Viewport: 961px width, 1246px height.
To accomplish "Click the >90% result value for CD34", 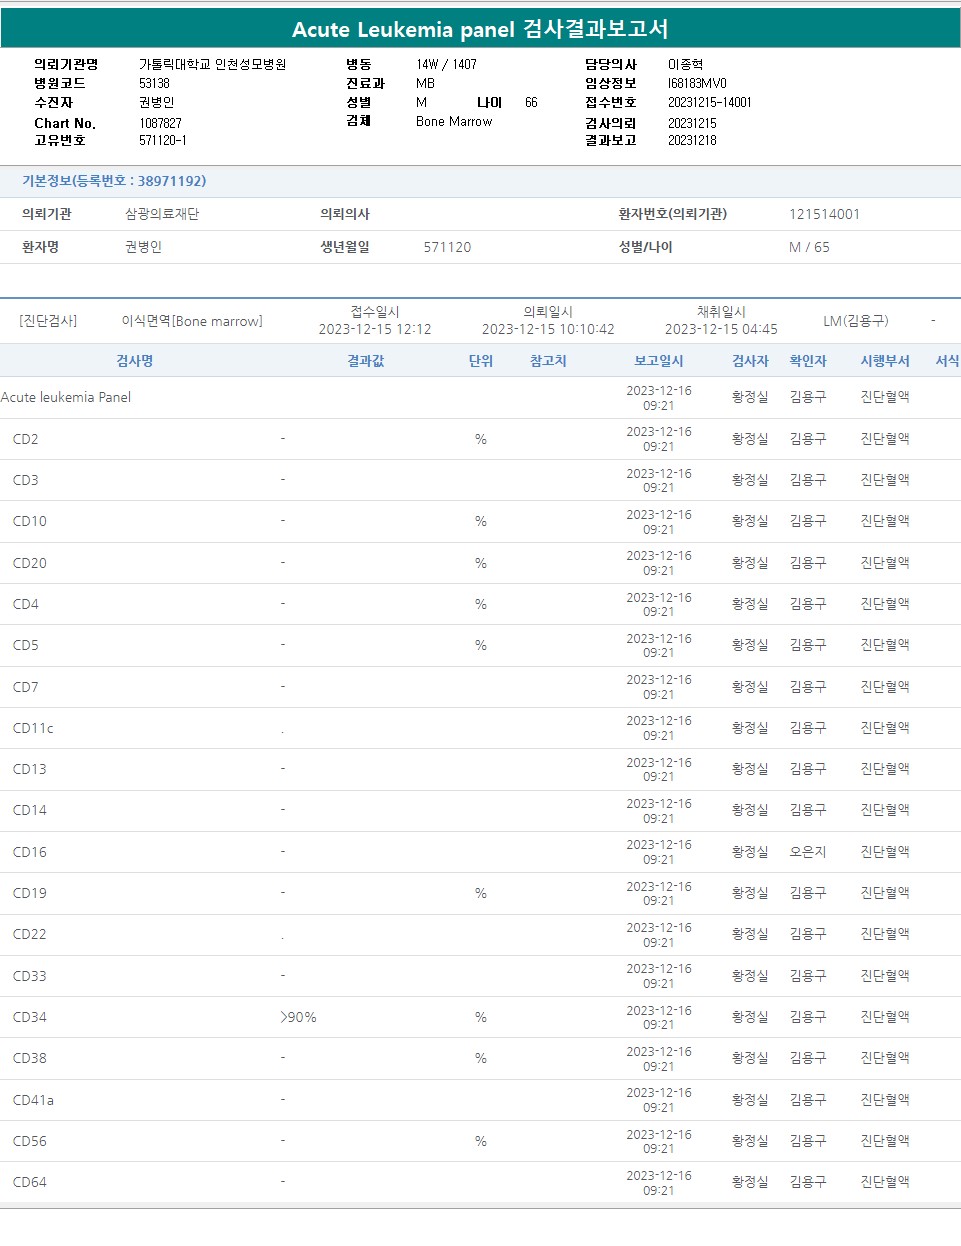I will point(299,1017).
